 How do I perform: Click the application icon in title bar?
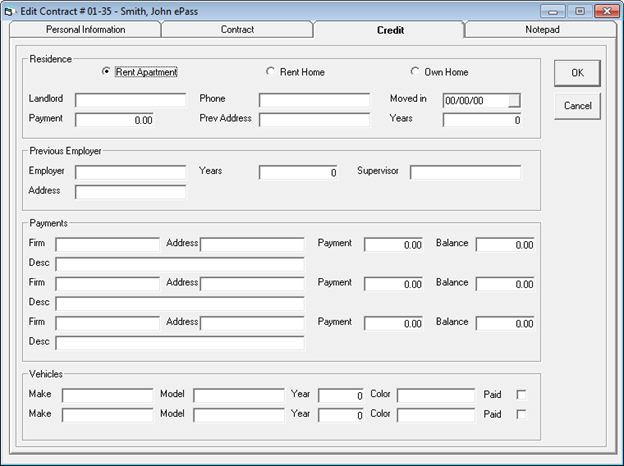coord(9,11)
